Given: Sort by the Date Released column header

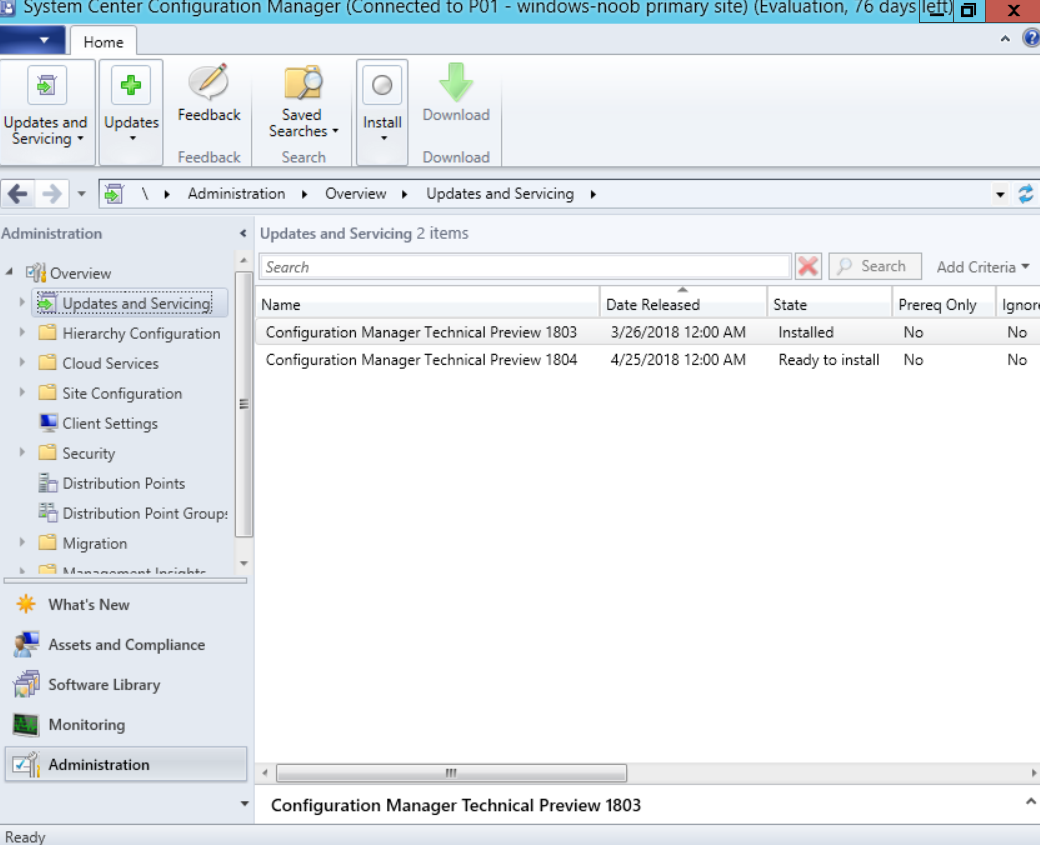Looking at the screenshot, I should 683,304.
